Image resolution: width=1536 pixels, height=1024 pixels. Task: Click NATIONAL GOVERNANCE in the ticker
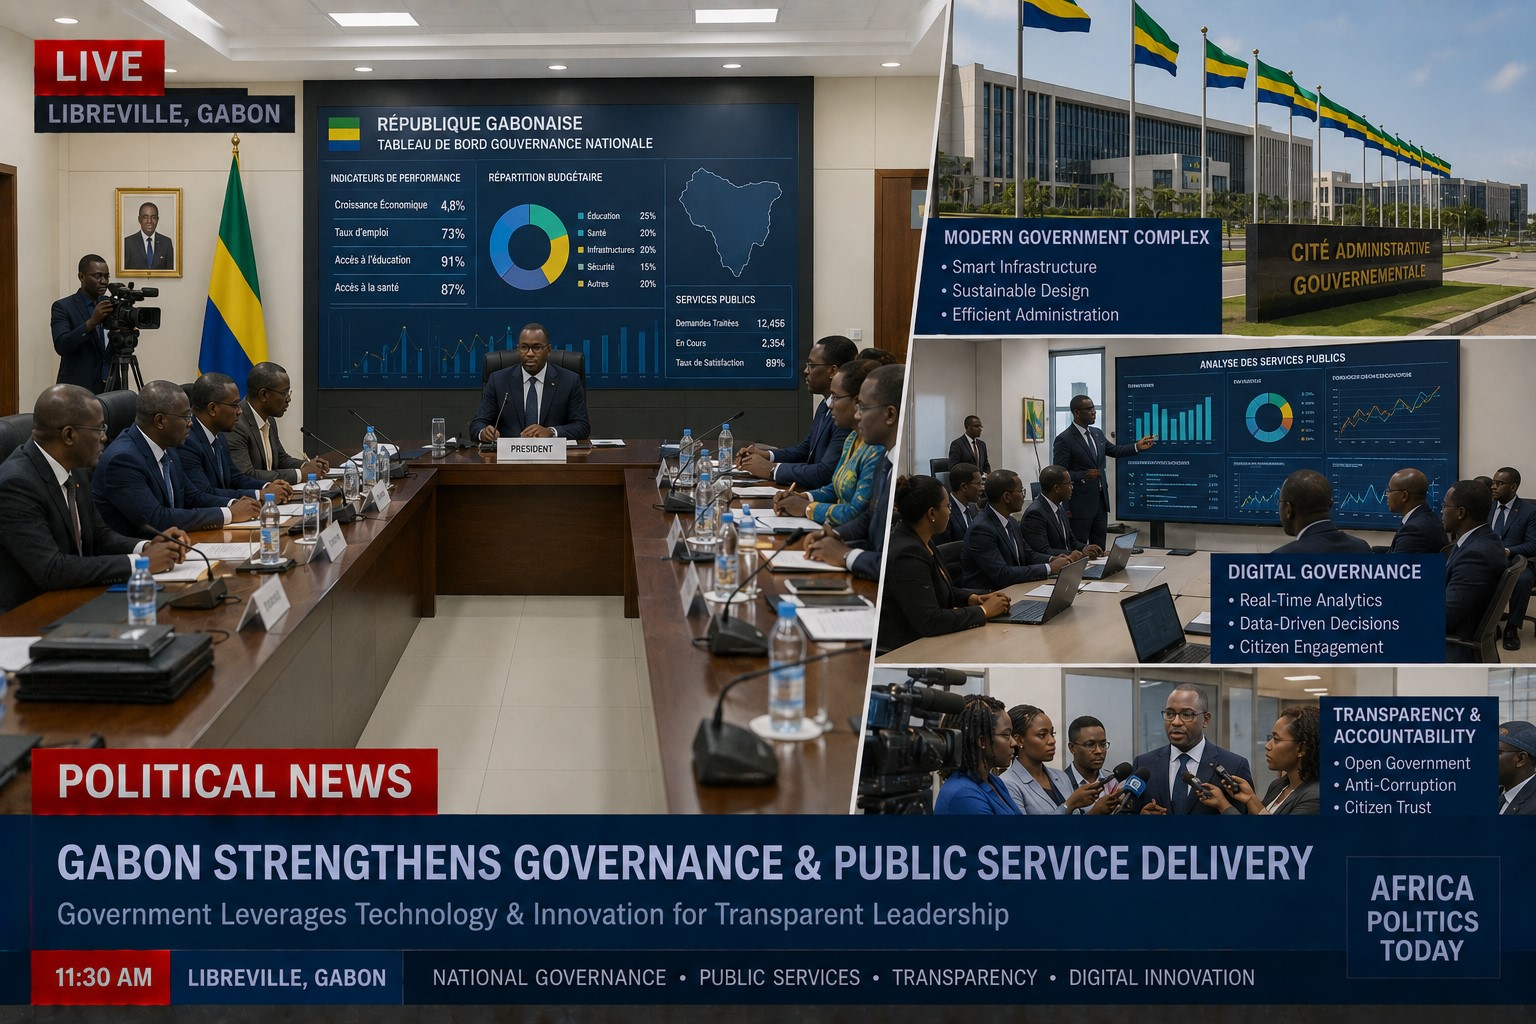[x=549, y=978]
